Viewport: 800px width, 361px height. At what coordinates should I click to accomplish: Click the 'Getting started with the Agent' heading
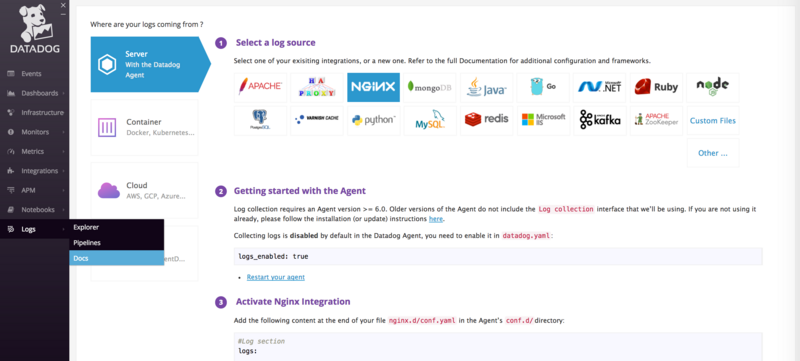[299, 191]
